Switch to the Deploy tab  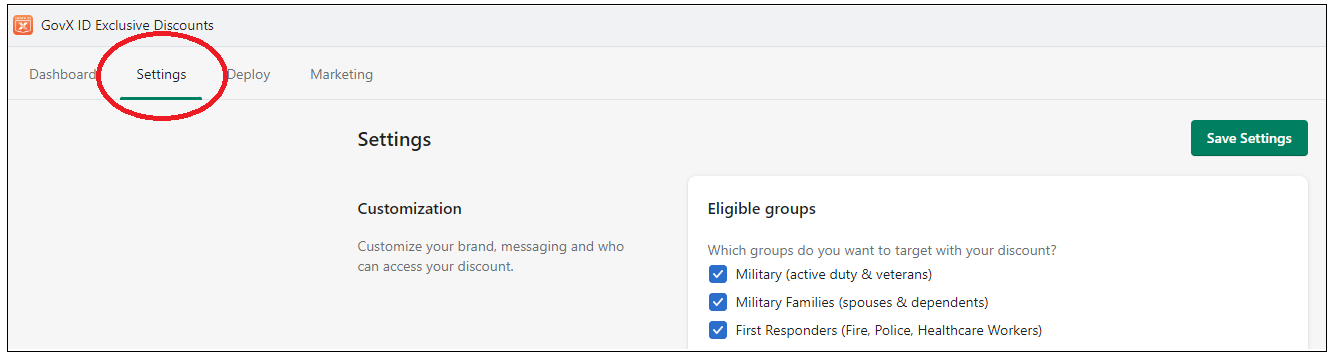pyautogui.click(x=248, y=74)
